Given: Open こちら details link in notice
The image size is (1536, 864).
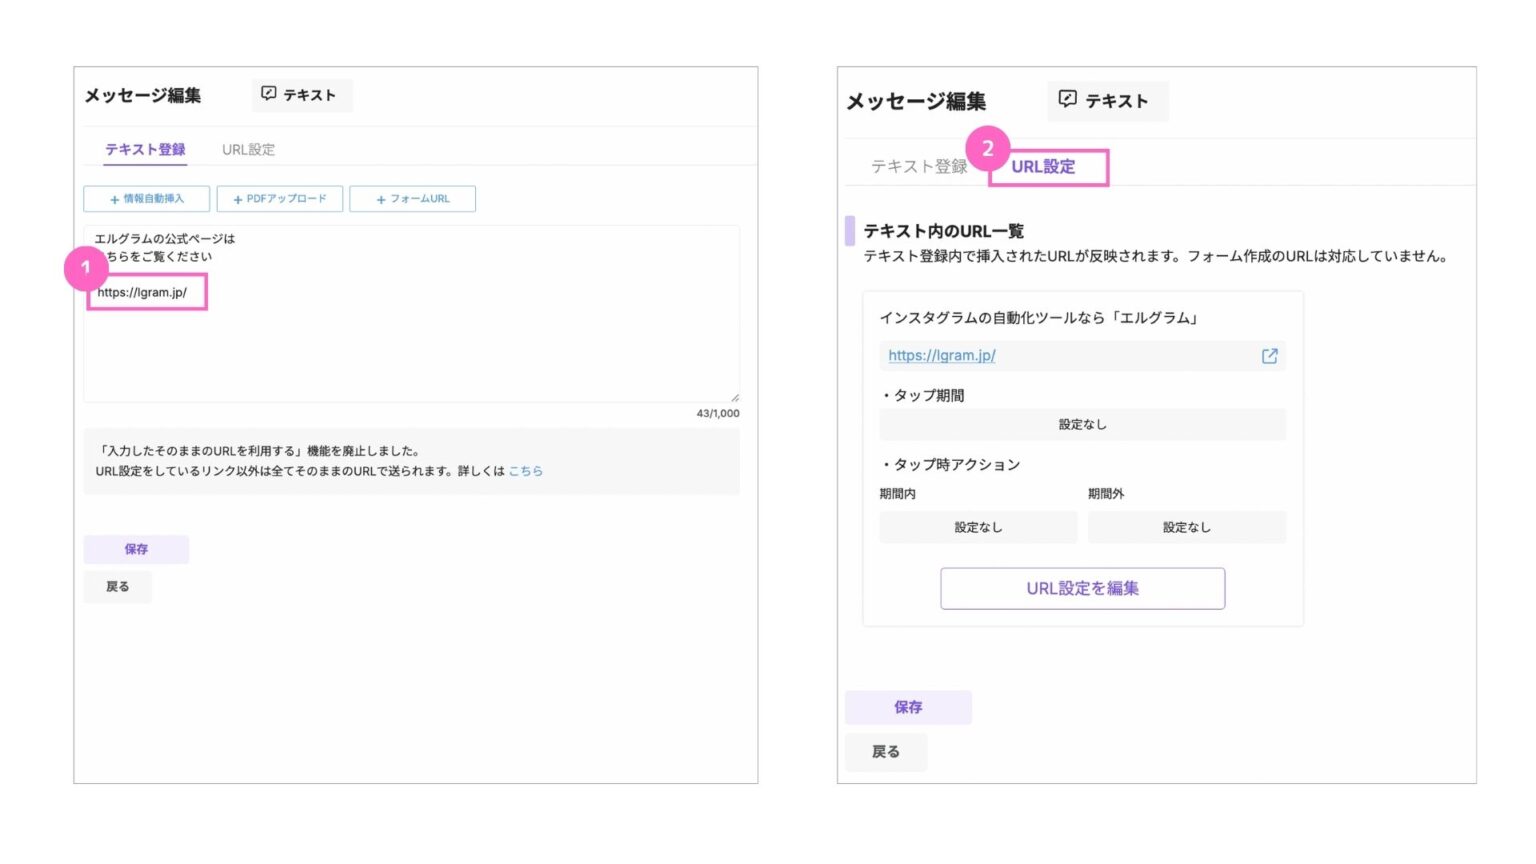Looking at the screenshot, I should click(x=525, y=471).
